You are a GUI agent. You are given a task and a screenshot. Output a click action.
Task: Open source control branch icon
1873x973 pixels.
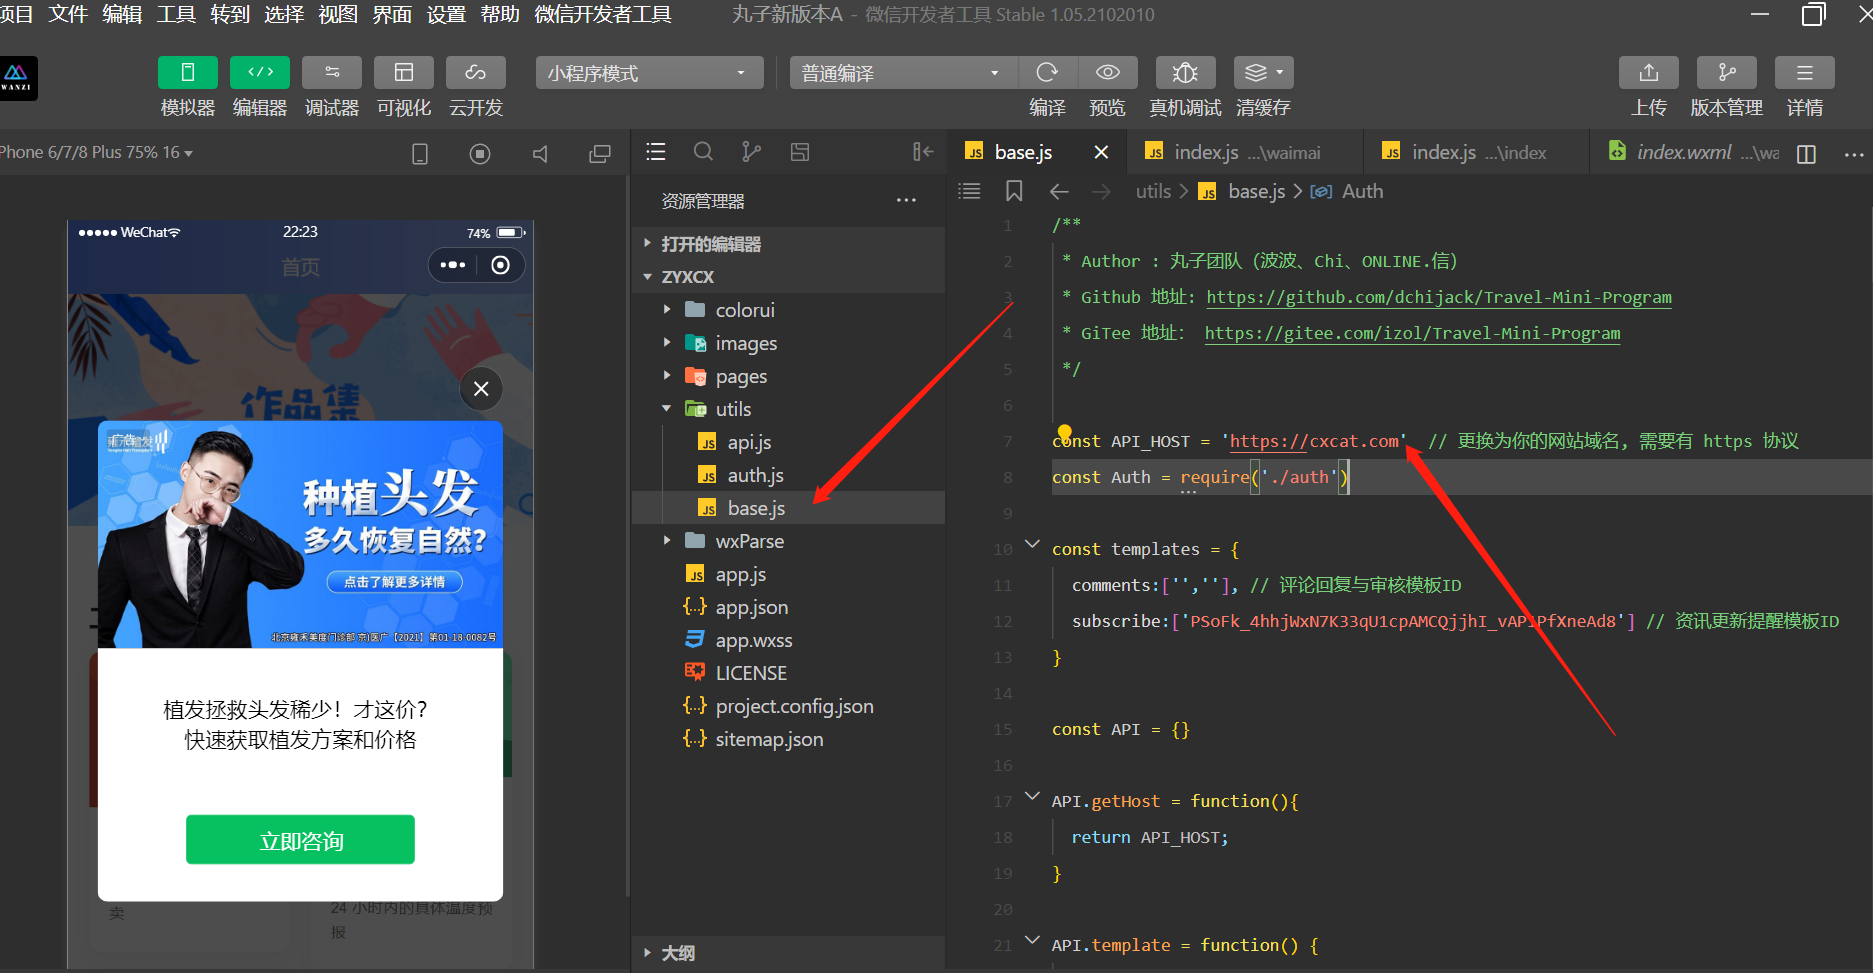(x=751, y=152)
